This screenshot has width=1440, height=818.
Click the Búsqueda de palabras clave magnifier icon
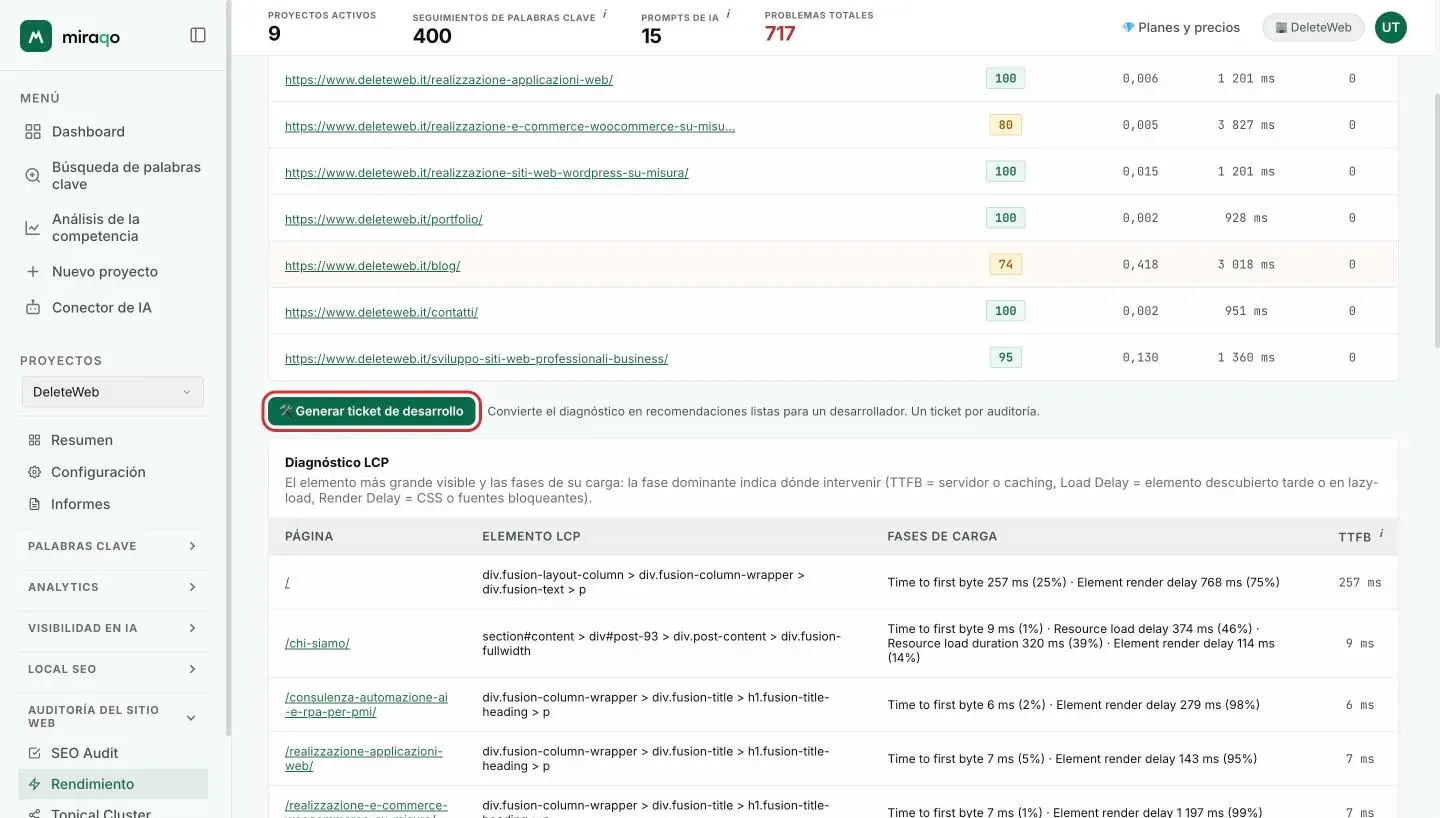click(33, 176)
